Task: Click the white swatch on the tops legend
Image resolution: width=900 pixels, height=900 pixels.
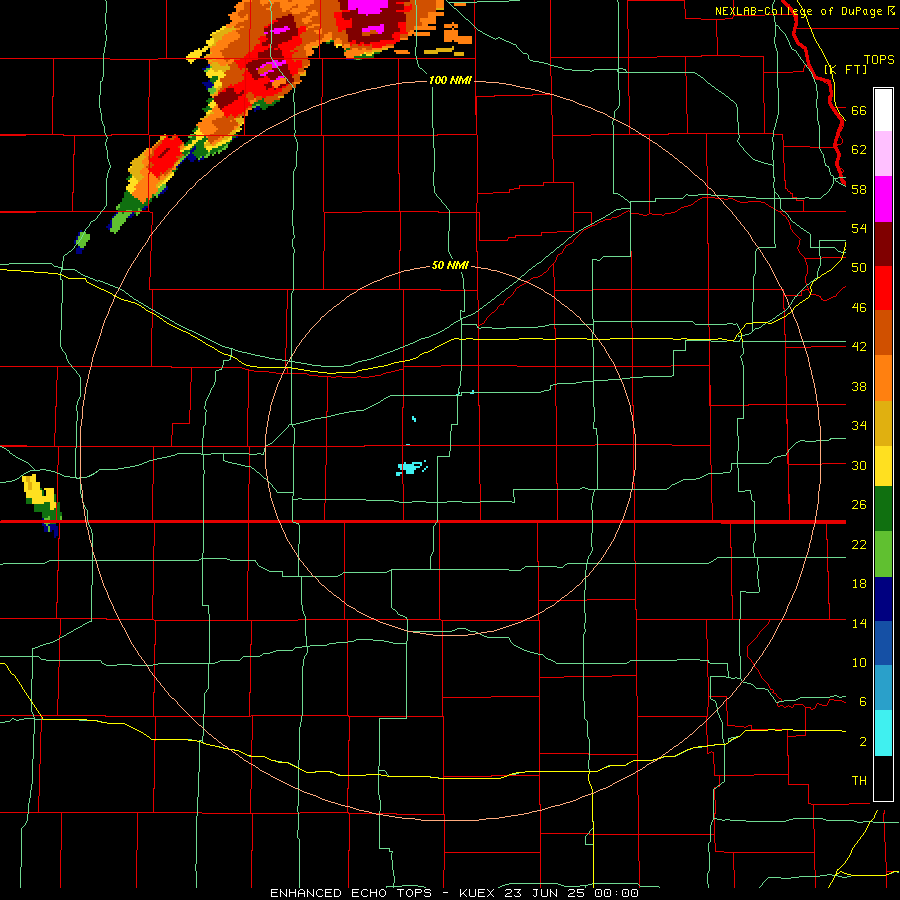Action: point(883,110)
